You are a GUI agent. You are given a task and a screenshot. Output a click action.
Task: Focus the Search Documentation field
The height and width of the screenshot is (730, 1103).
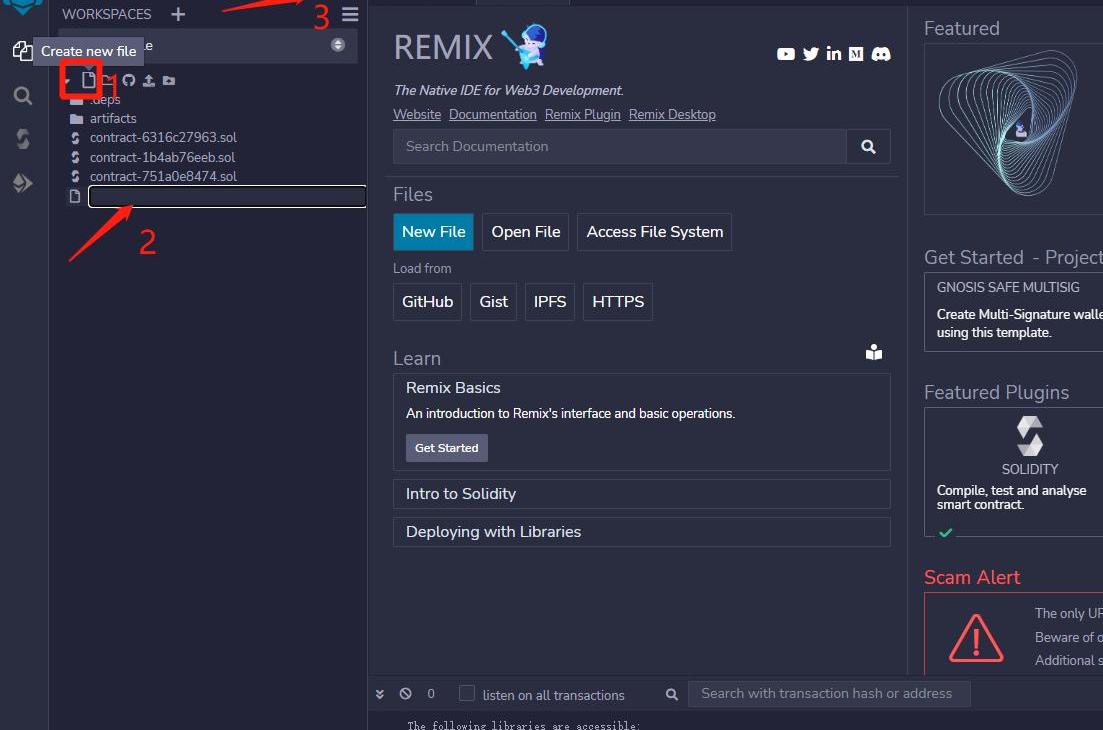tap(620, 146)
